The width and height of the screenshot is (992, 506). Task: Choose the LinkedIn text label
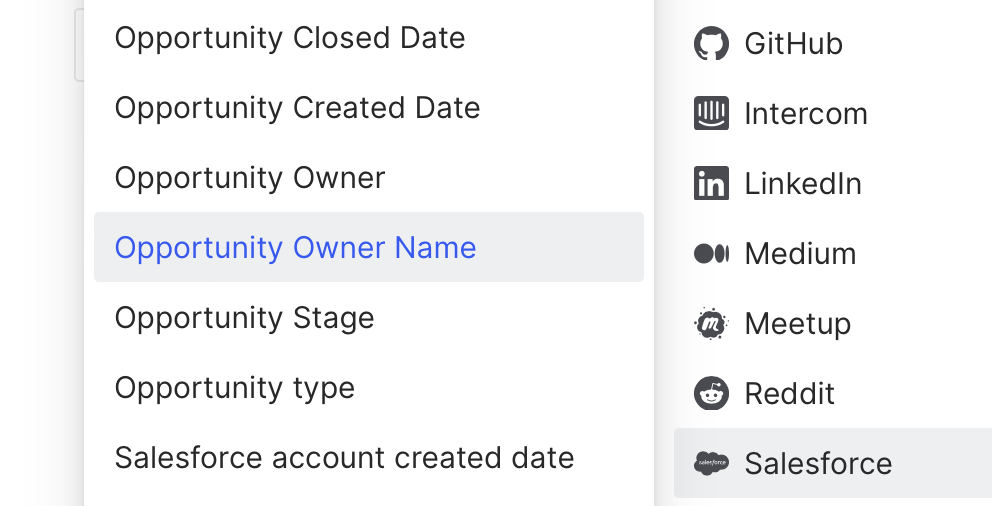click(x=802, y=184)
